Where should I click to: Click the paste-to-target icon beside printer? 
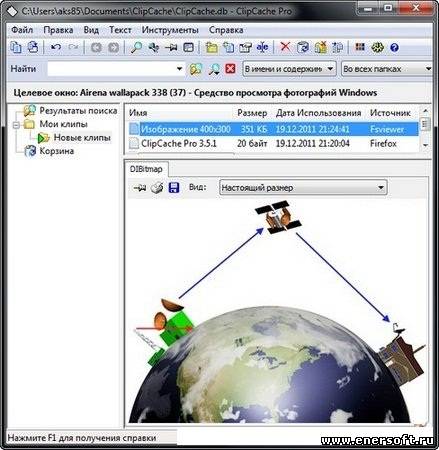139,188
